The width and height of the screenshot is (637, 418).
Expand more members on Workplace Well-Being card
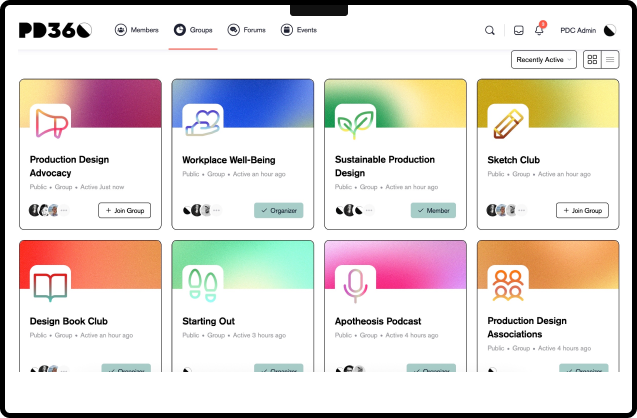pyautogui.click(x=216, y=210)
